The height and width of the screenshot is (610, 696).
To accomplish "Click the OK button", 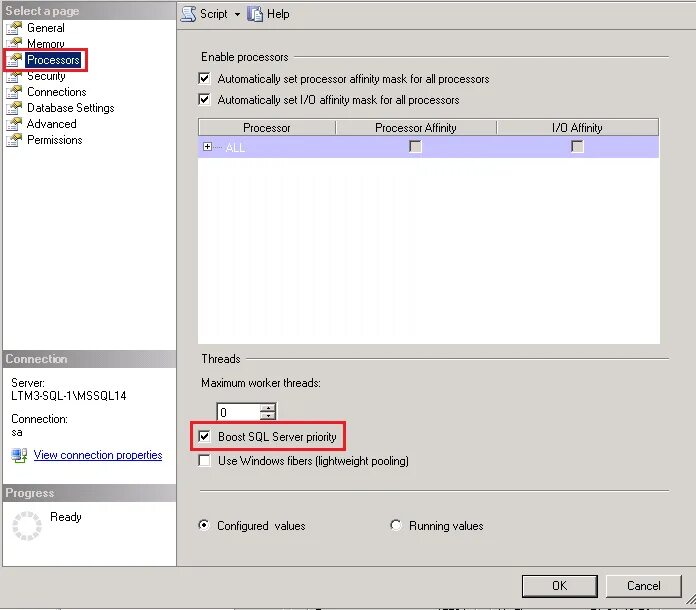I will [x=560, y=586].
